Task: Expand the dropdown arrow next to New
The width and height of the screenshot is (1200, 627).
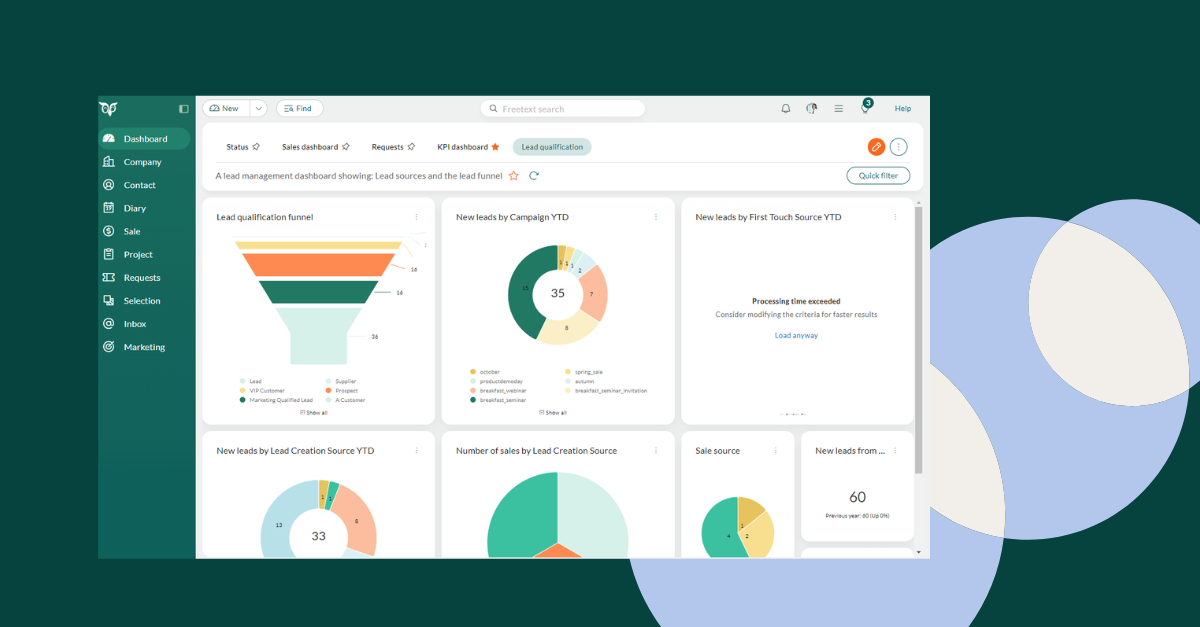Action: (x=258, y=109)
